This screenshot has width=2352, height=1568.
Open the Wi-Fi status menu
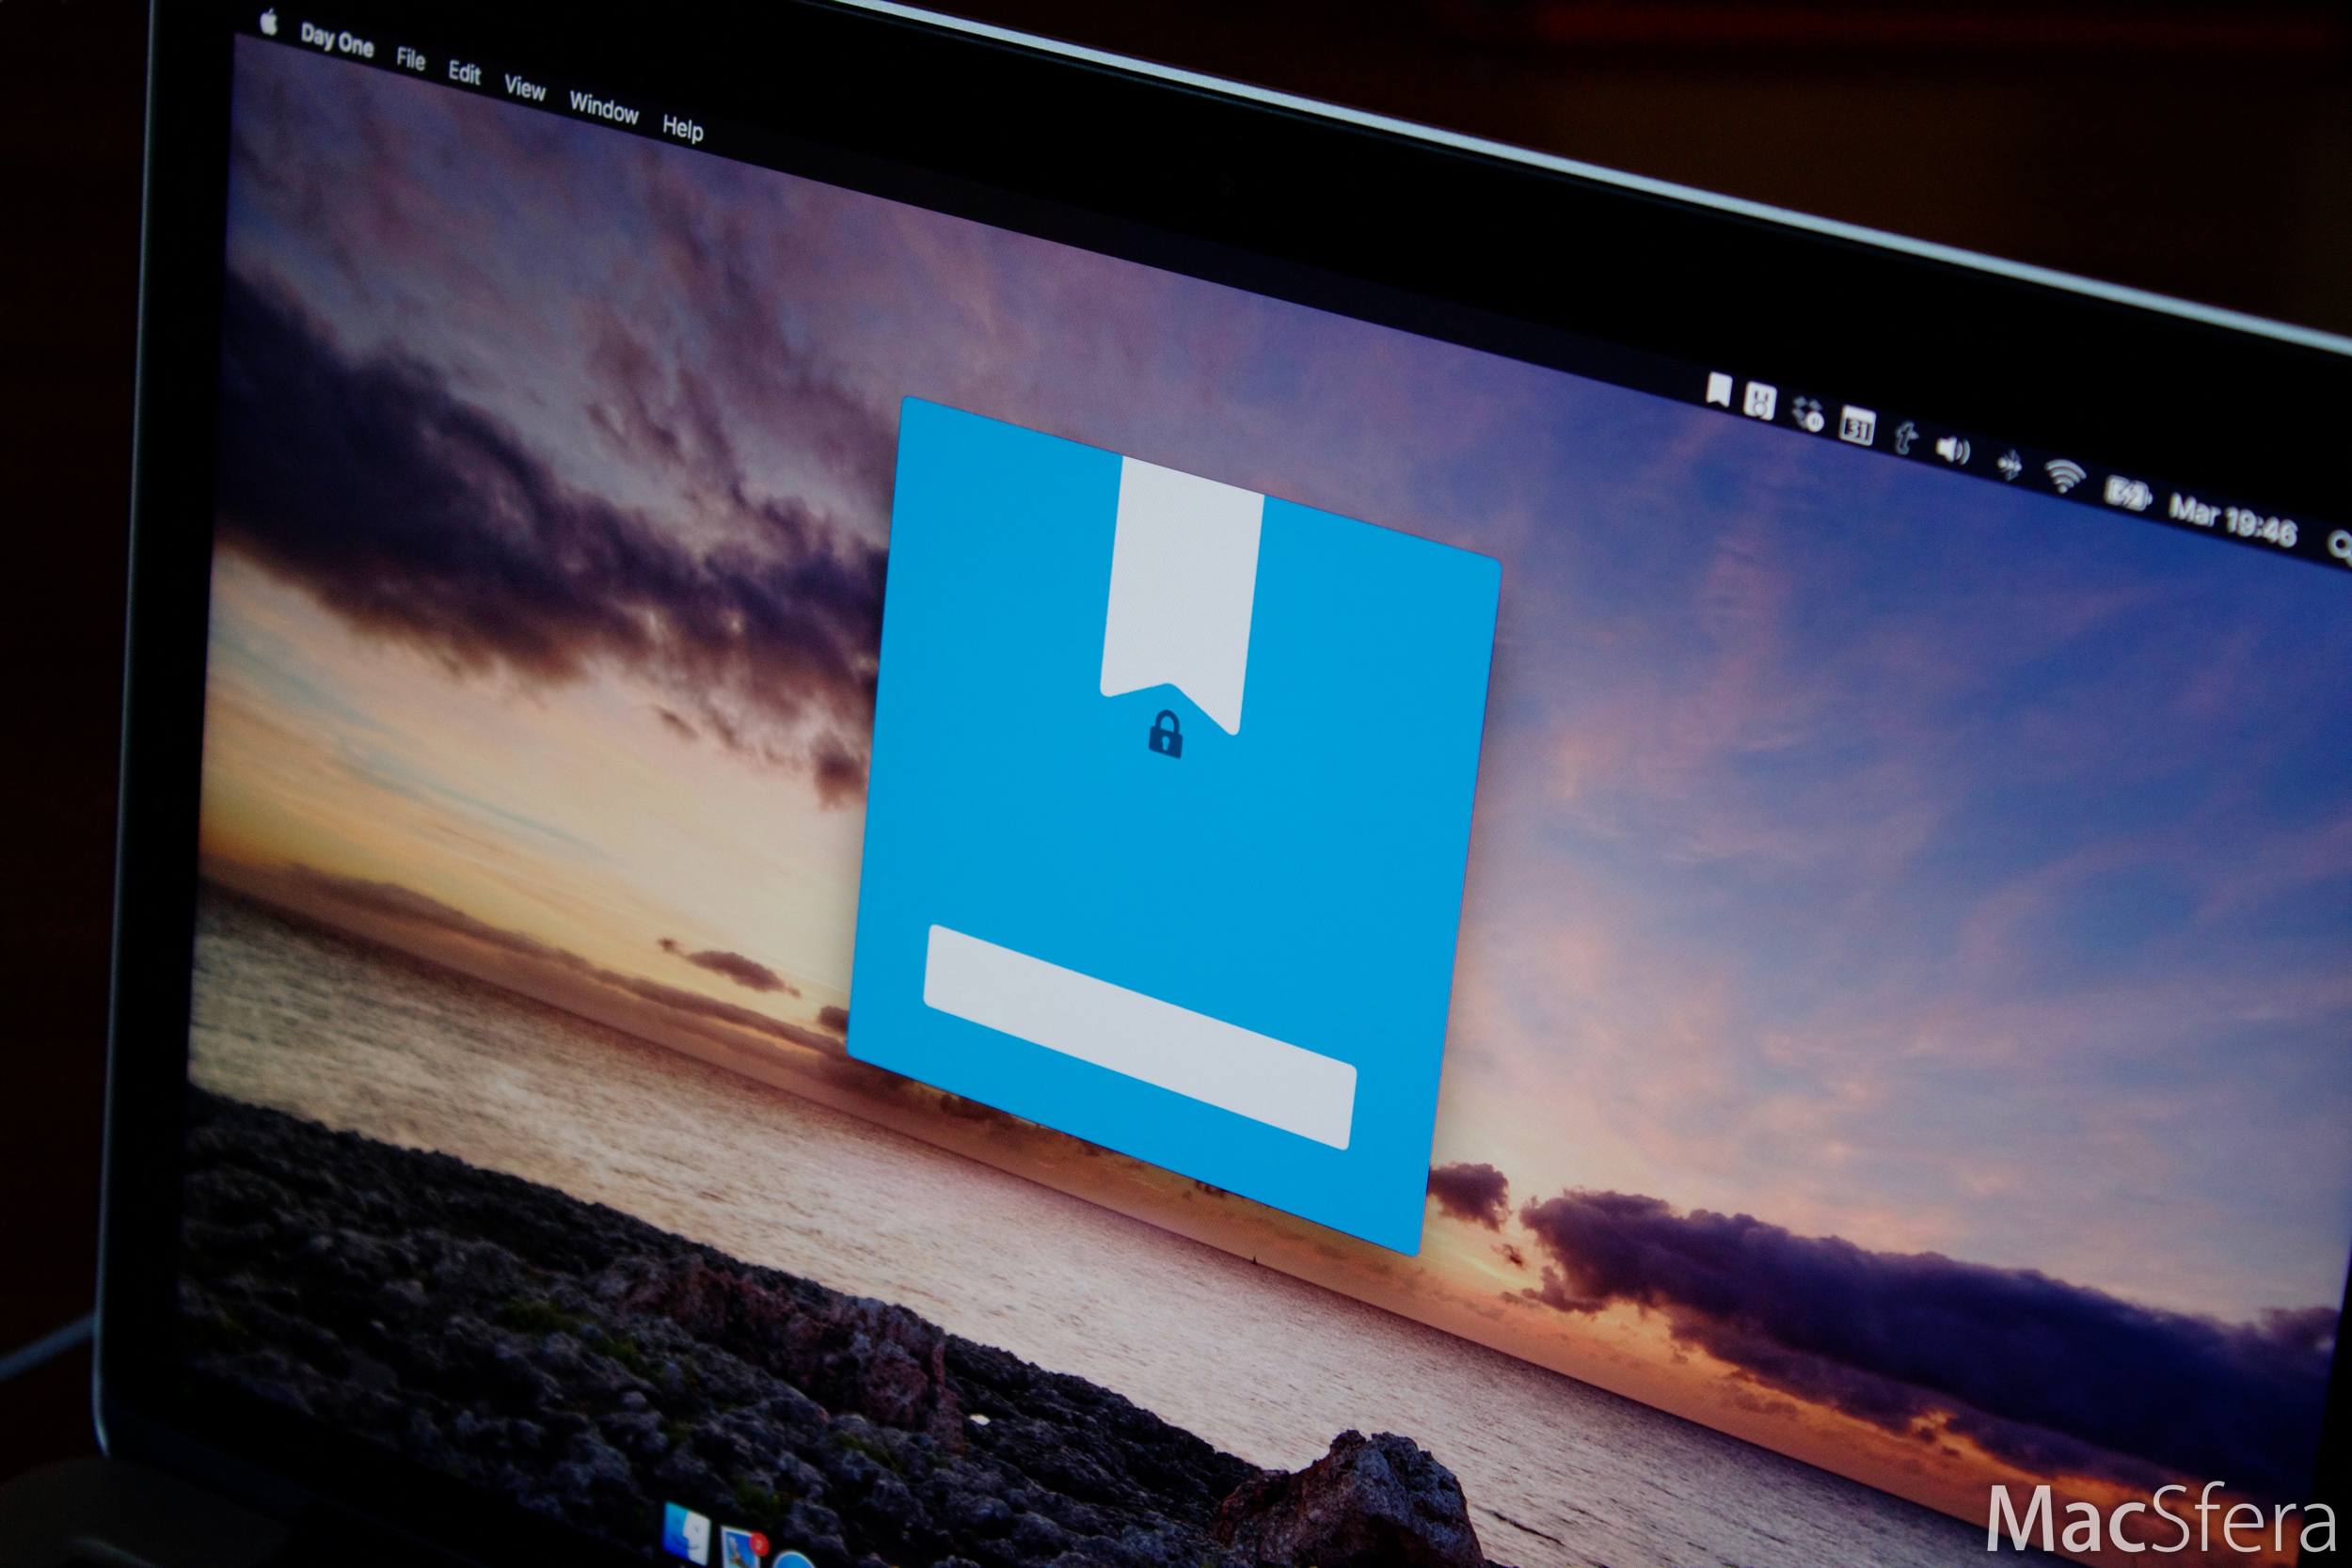2065,478
